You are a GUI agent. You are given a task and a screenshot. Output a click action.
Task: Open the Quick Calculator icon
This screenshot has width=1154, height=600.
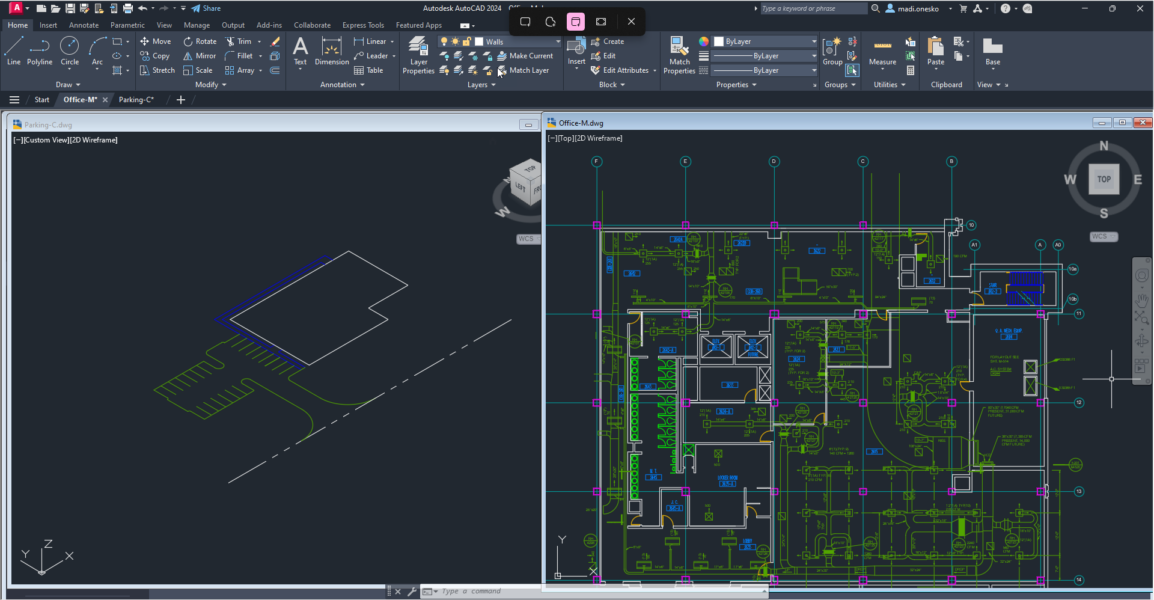(910, 71)
